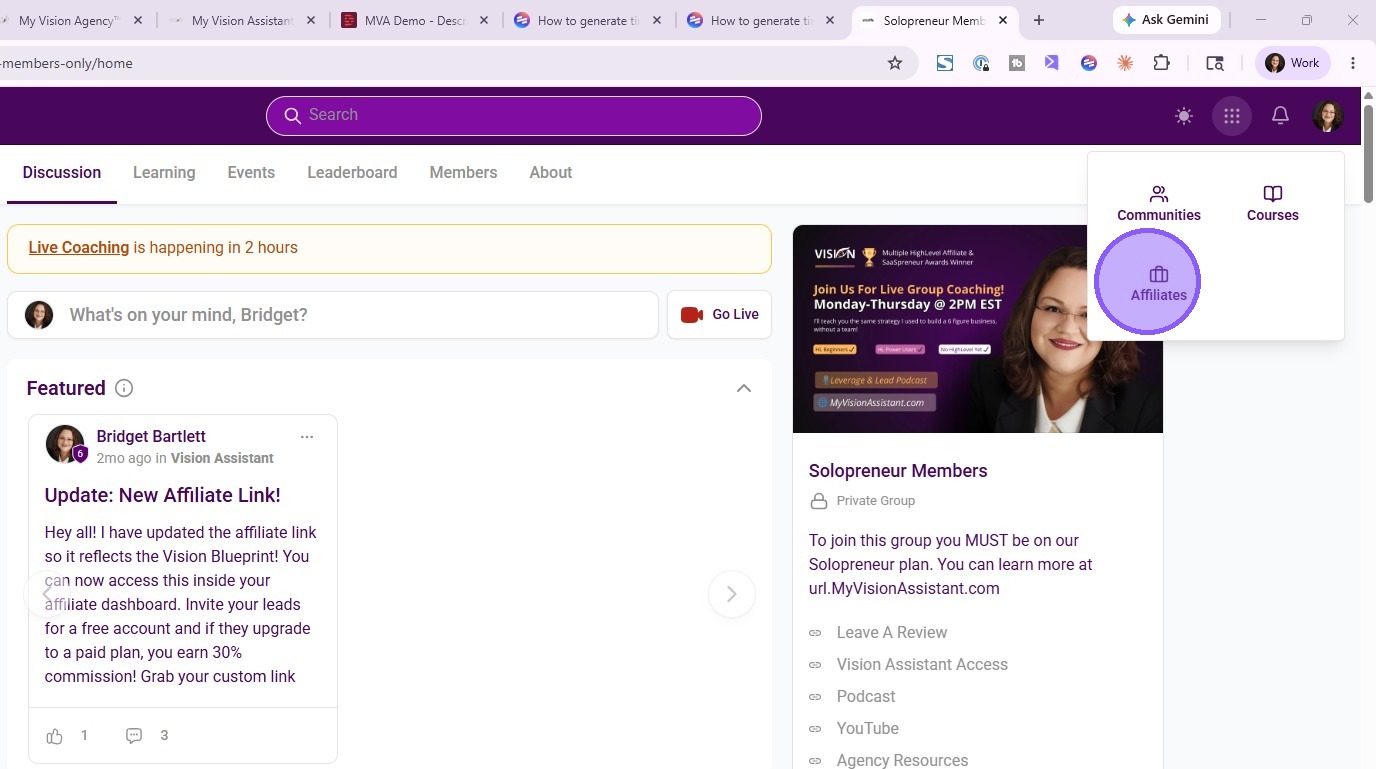Open the Chrome three-dot menu
Image resolution: width=1376 pixels, height=769 pixels.
tap(1353, 63)
